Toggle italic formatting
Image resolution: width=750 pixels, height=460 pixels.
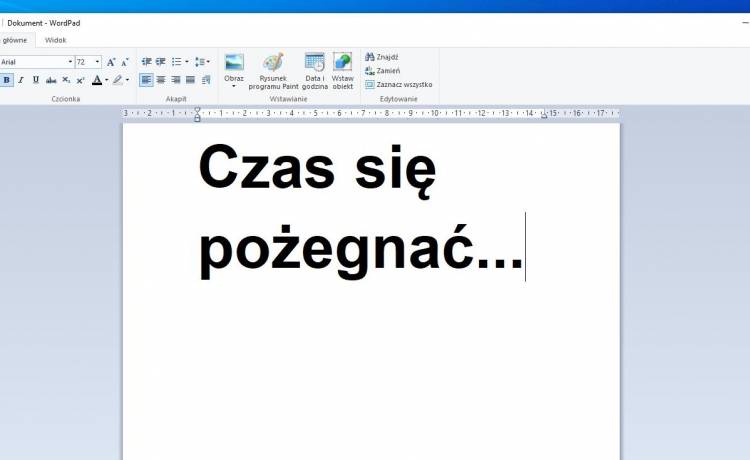21,80
